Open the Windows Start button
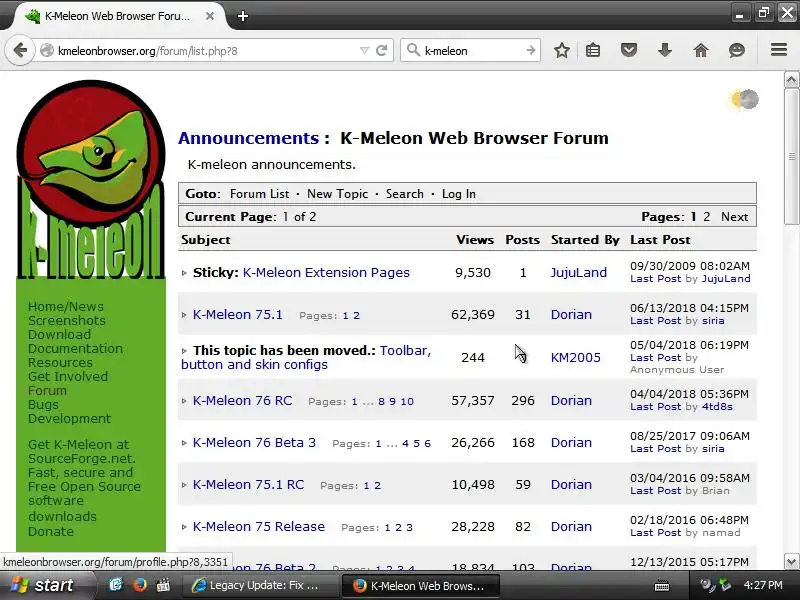Screen dimensions: 800x600 (x=47, y=585)
